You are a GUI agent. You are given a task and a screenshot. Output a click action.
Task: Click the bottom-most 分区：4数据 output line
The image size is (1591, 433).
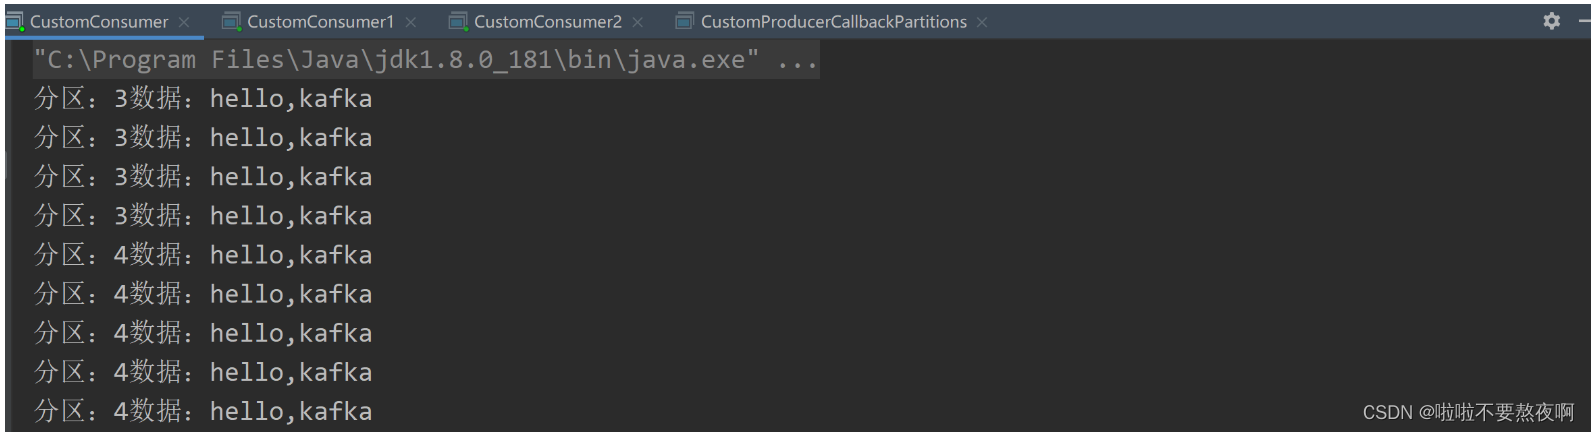tap(203, 410)
